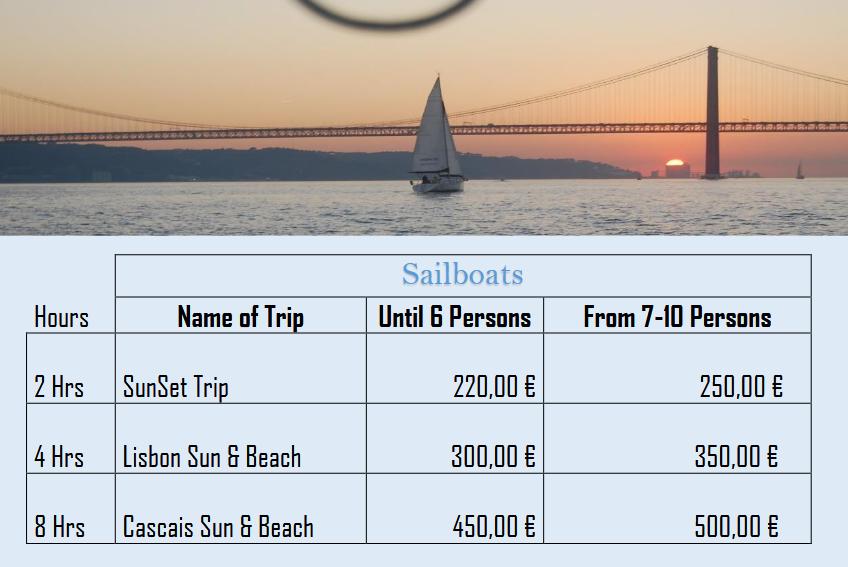The image size is (848, 567).
Task: Click the 250,00 € price
Action: [x=740, y=387]
